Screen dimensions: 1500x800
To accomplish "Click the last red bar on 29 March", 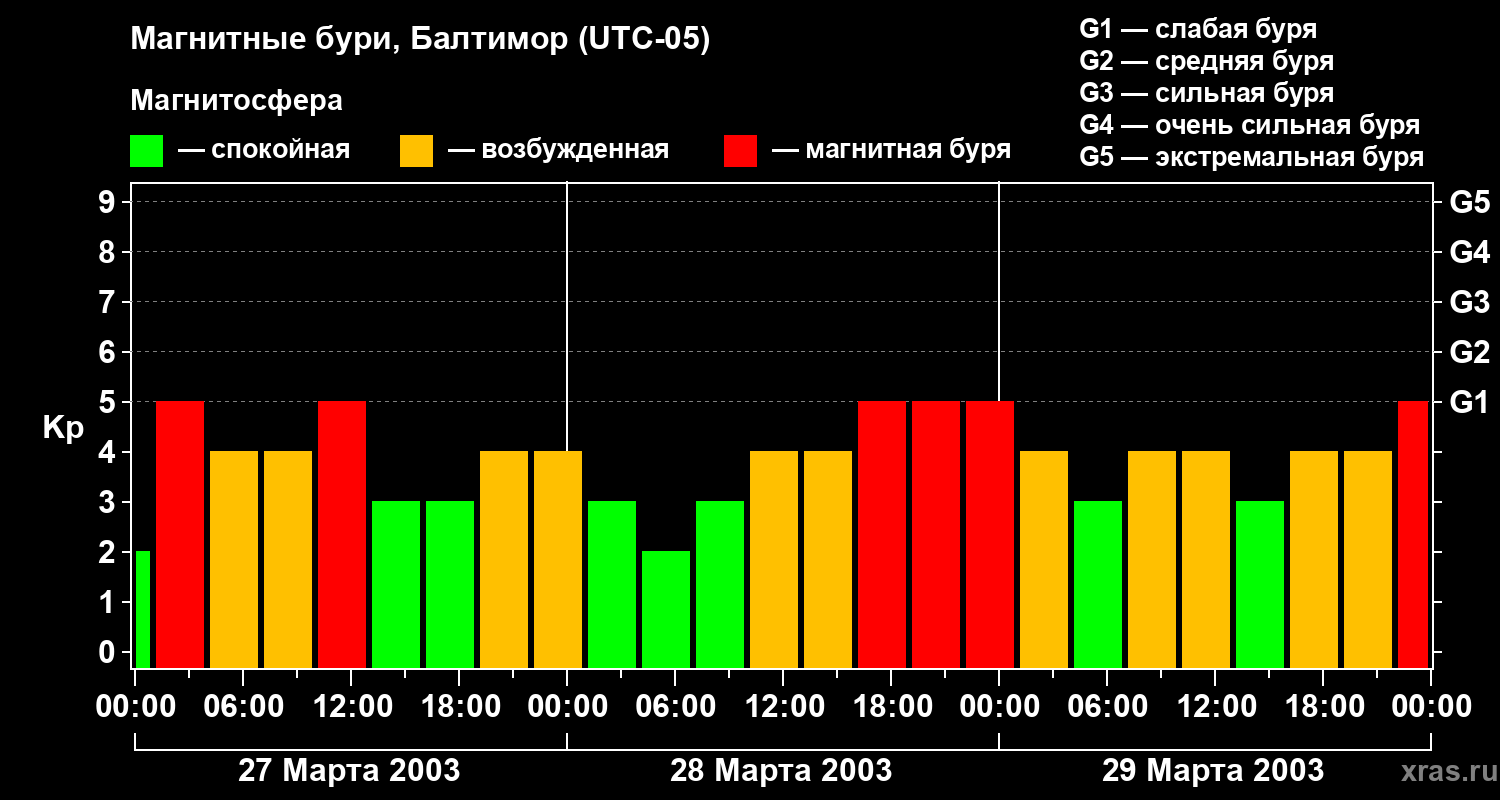I will coord(1413,534).
